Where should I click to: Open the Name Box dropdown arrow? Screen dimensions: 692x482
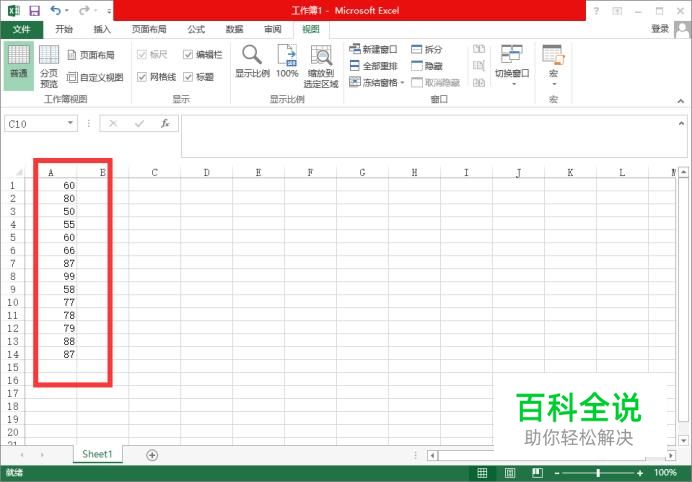tap(70, 123)
